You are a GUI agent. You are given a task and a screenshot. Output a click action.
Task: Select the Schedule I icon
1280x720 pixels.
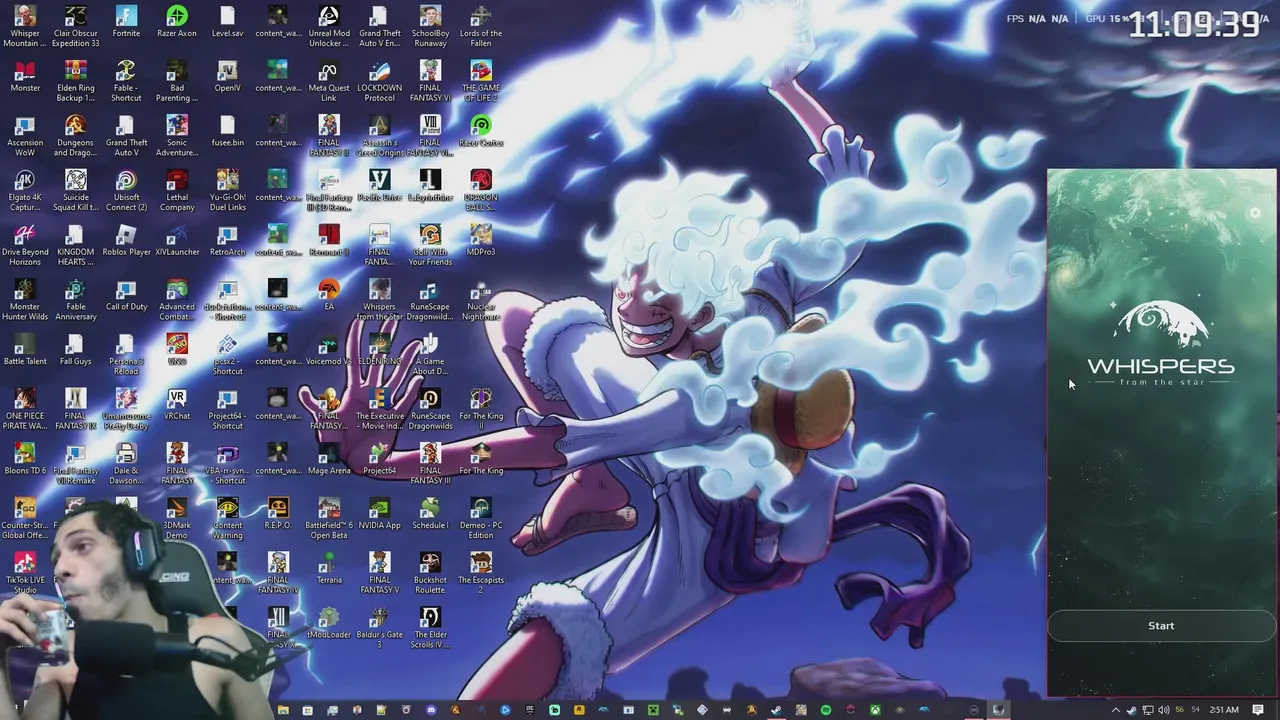pyautogui.click(x=430, y=514)
